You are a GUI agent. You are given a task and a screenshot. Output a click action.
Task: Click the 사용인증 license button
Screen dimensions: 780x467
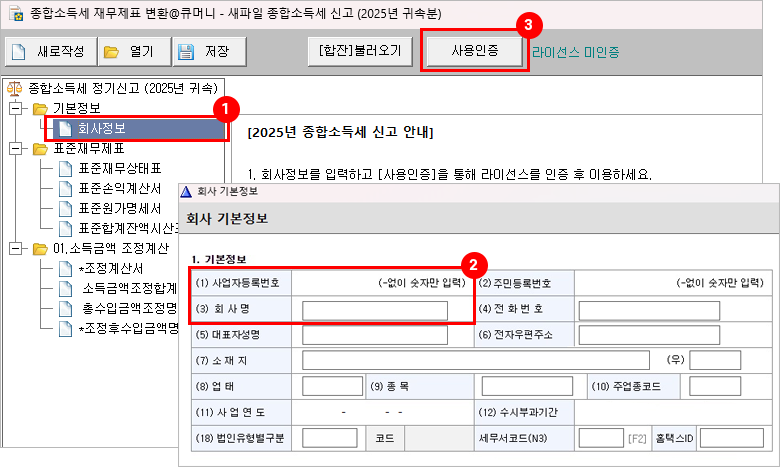[x=475, y=51]
